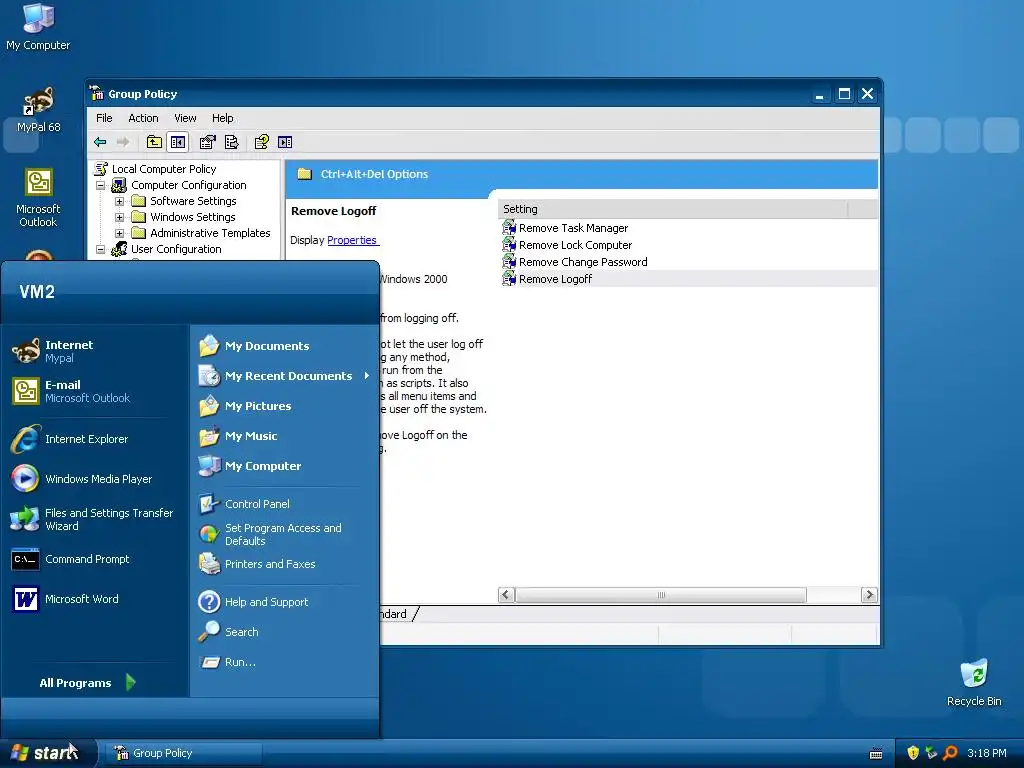1024x768 pixels.
Task: Open E-mail Microsoft Outlook in Start menu
Action: tap(71, 391)
